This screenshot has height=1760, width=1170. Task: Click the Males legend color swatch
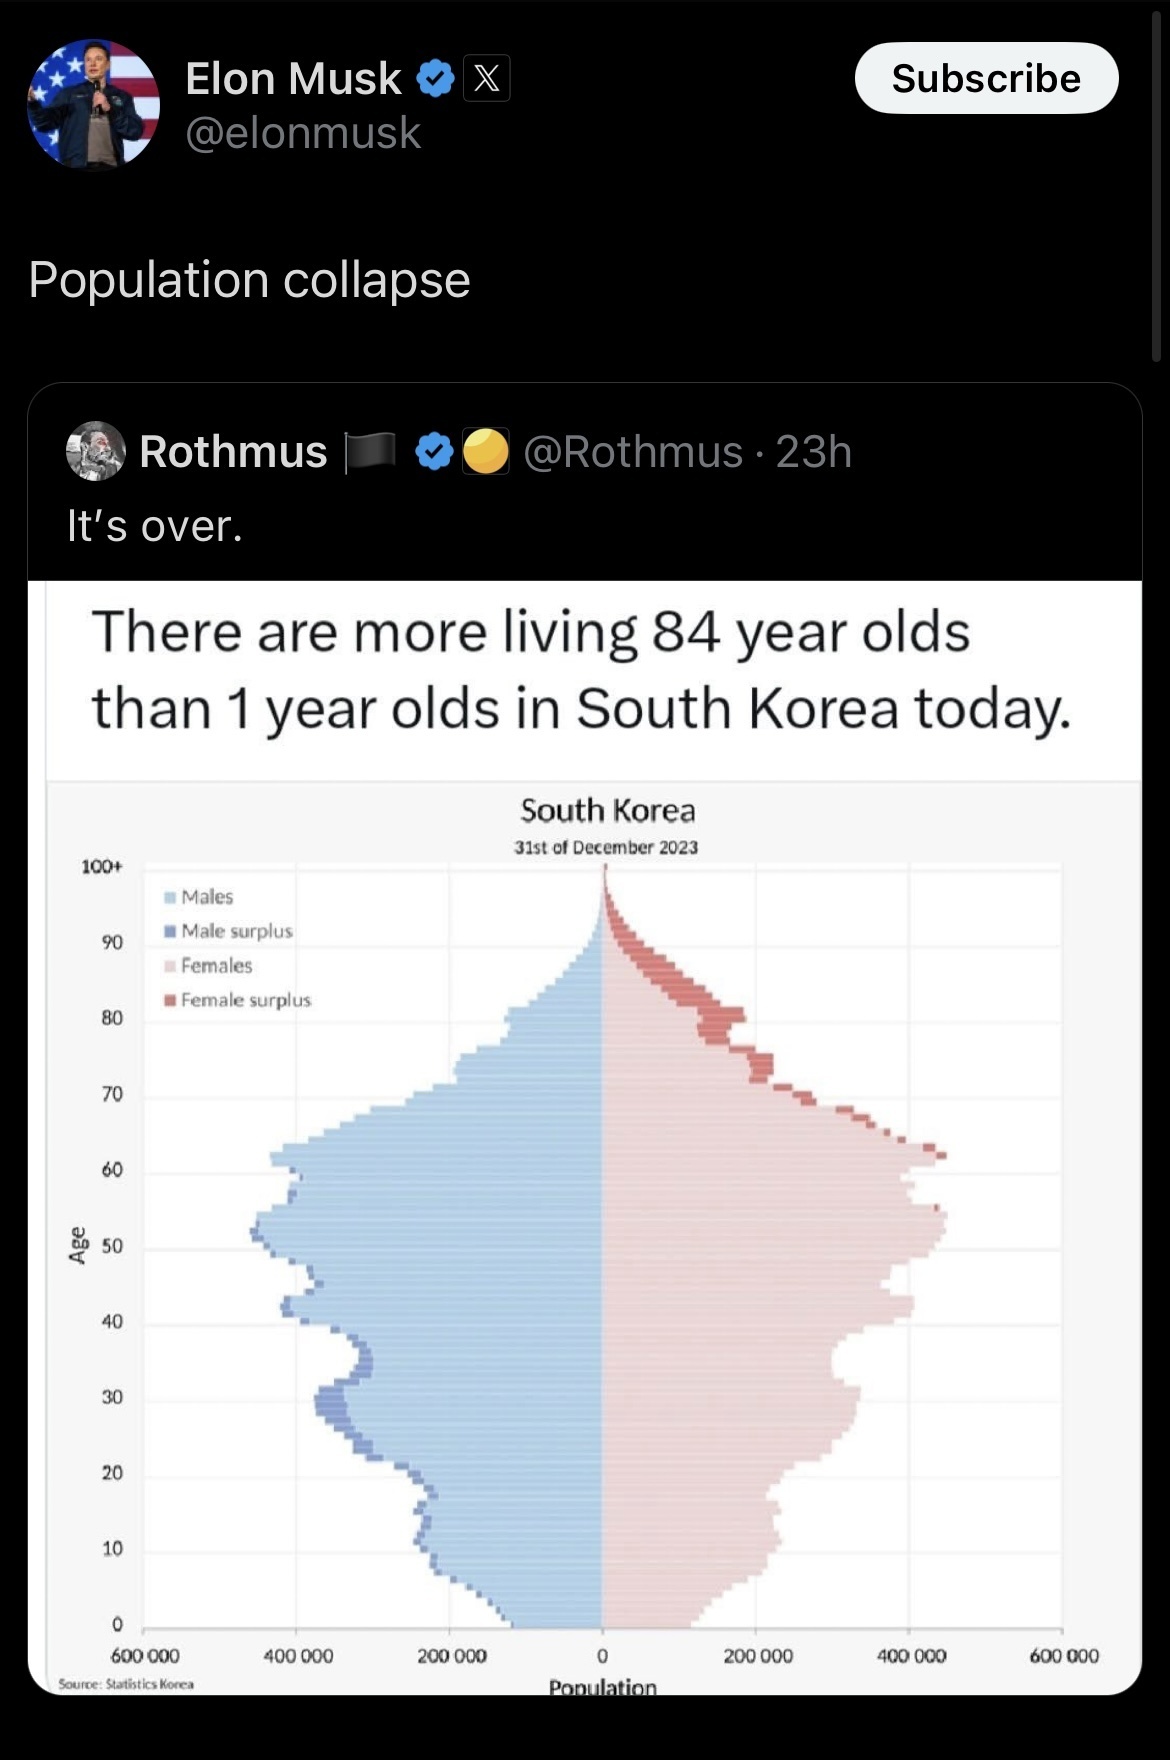[171, 897]
